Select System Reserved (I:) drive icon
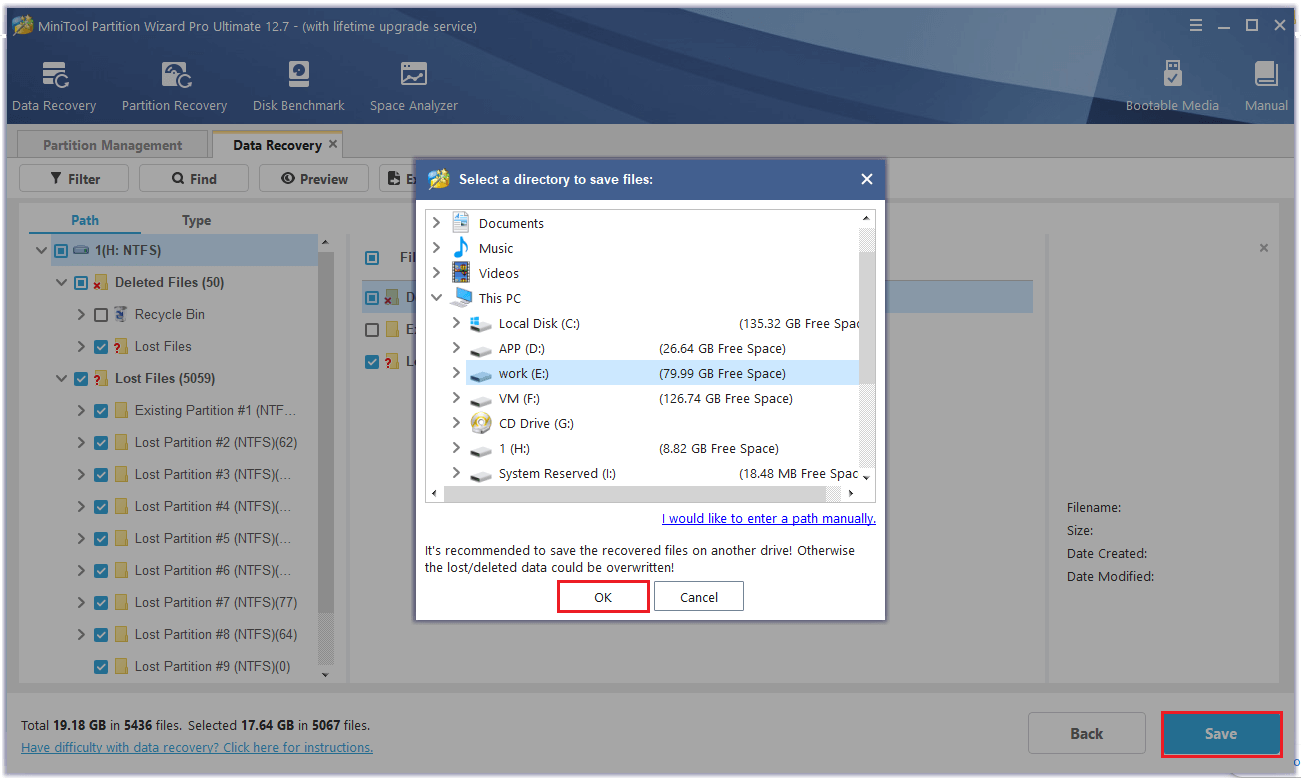Image resolution: width=1301 pixels, height=778 pixels. pyautogui.click(x=481, y=474)
